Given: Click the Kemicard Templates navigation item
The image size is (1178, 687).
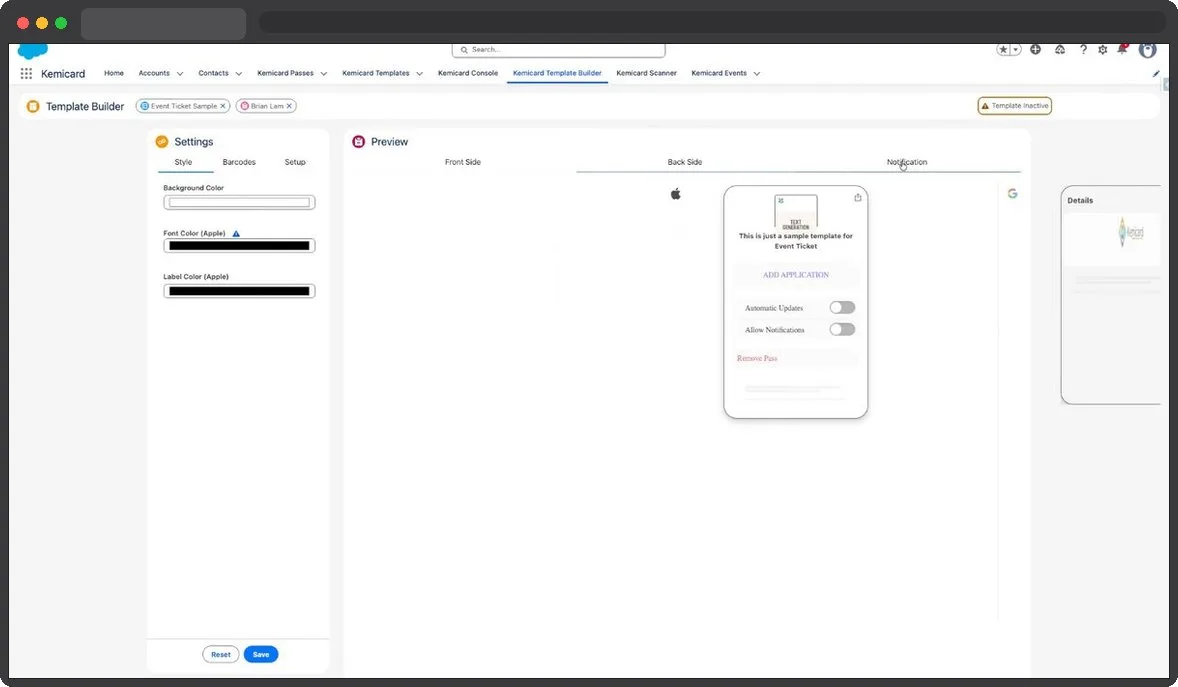Looking at the screenshot, I should pyautogui.click(x=376, y=73).
